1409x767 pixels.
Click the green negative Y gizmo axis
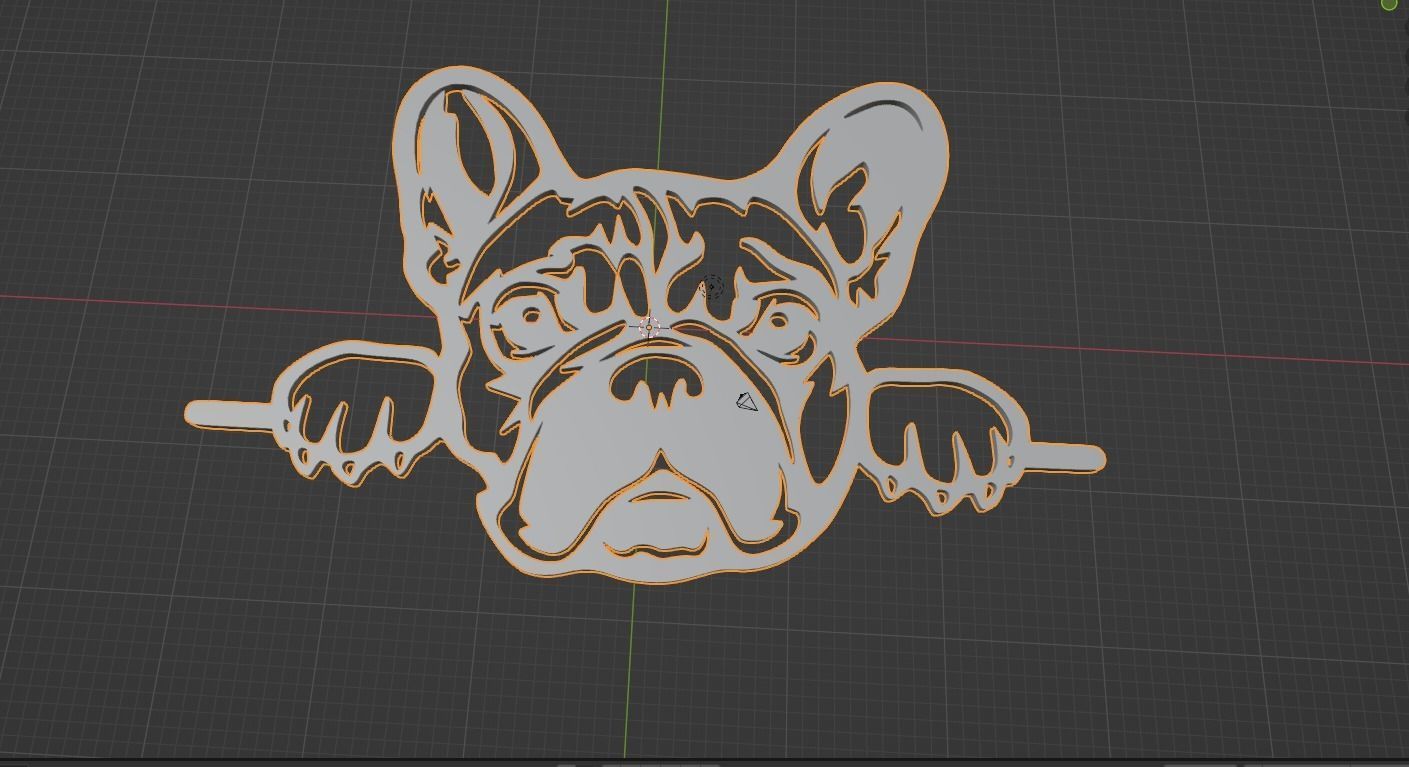click(x=1389, y=4)
